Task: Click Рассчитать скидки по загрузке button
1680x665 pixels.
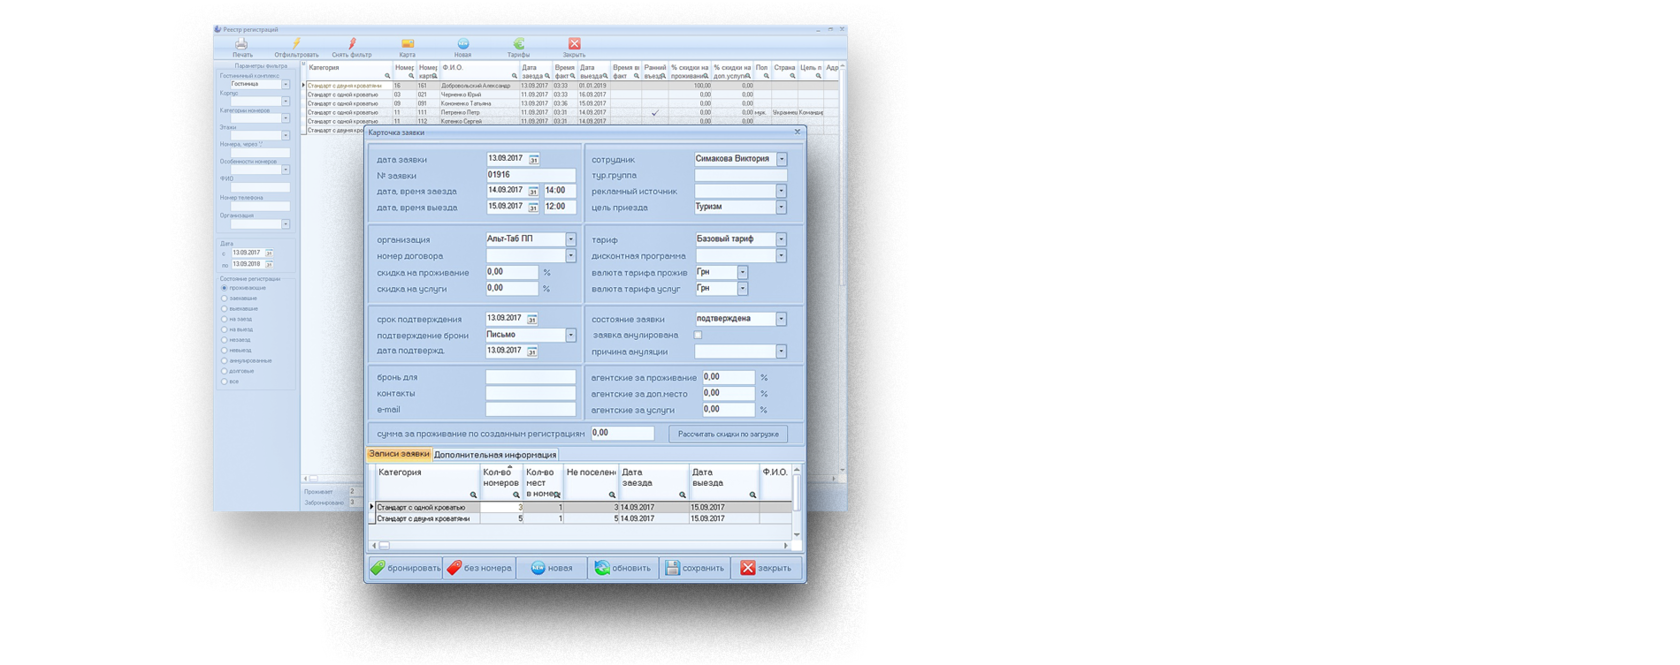Action: [x=728, y=434]
